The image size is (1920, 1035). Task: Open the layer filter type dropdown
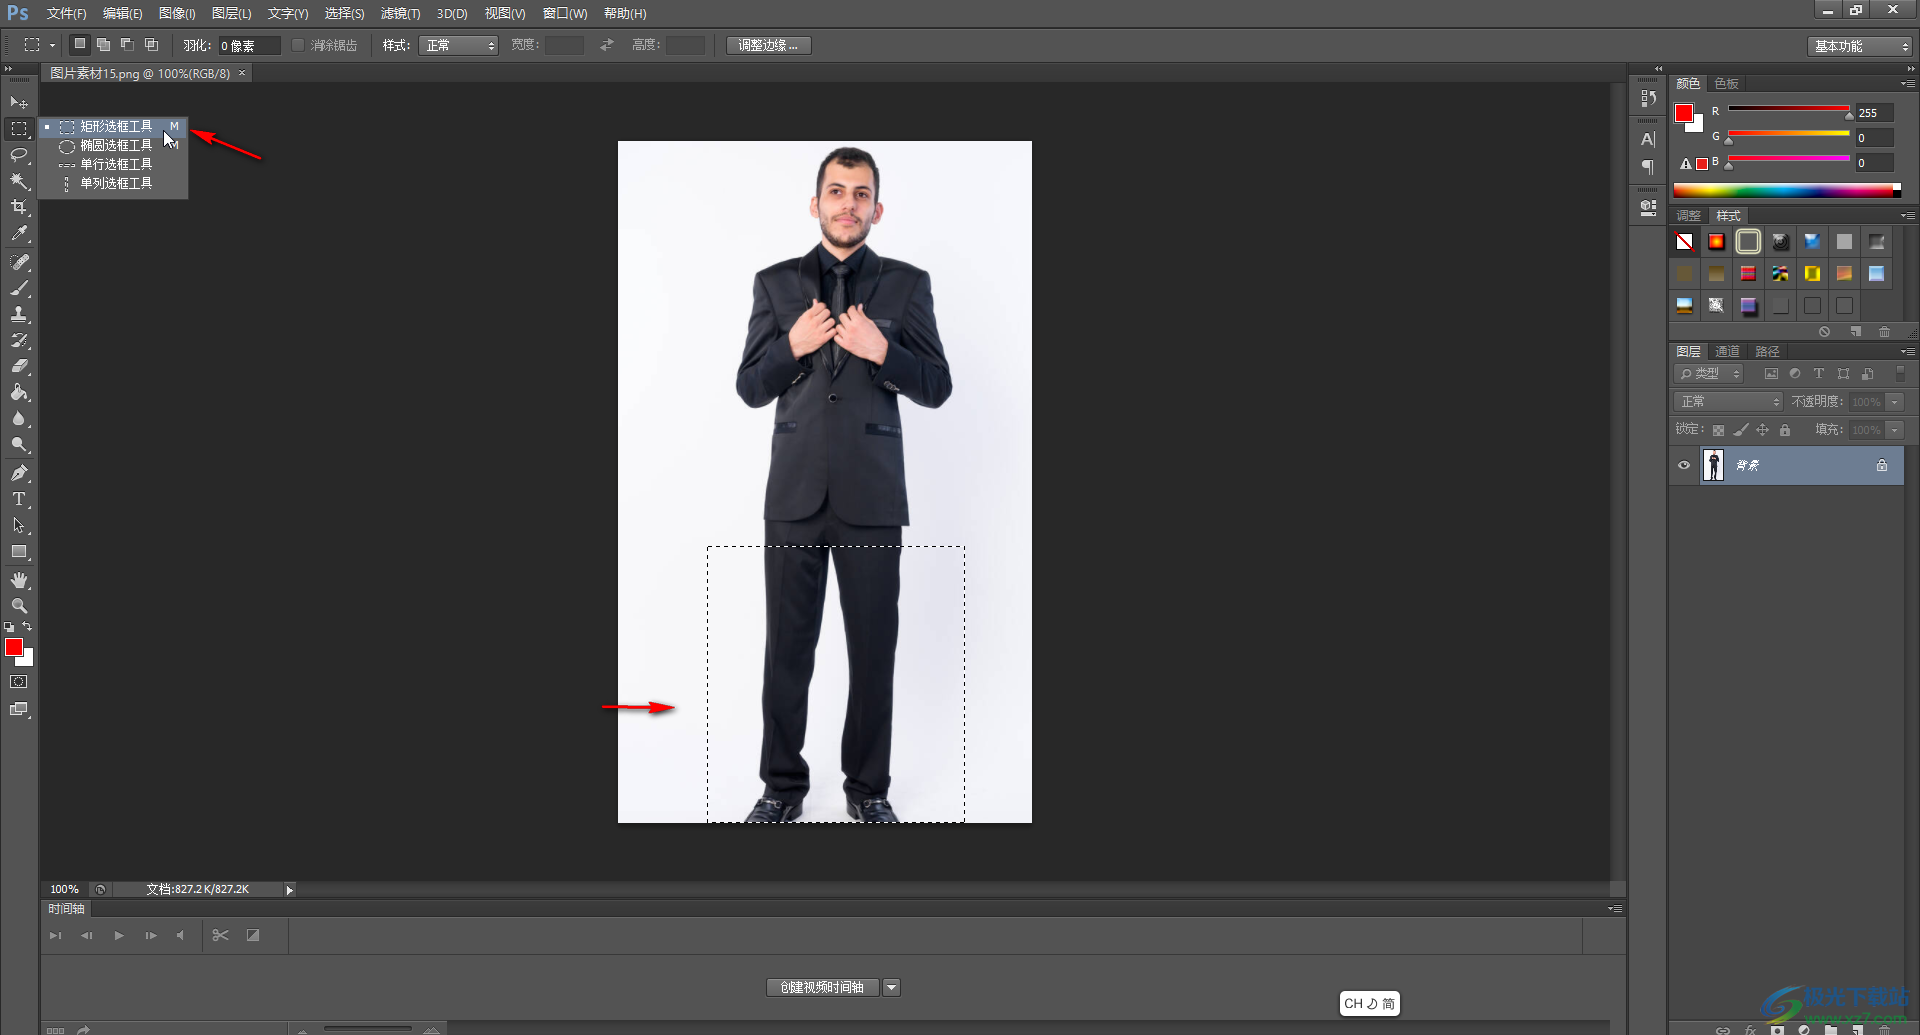[1709, 373]
